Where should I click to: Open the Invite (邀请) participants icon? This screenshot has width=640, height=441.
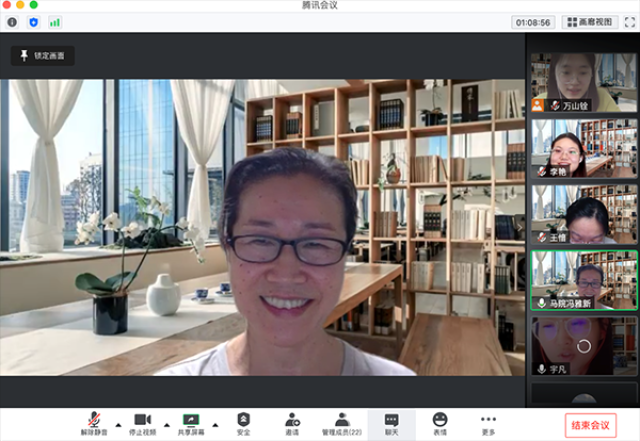pyautogui.click(x=292, y=424)
